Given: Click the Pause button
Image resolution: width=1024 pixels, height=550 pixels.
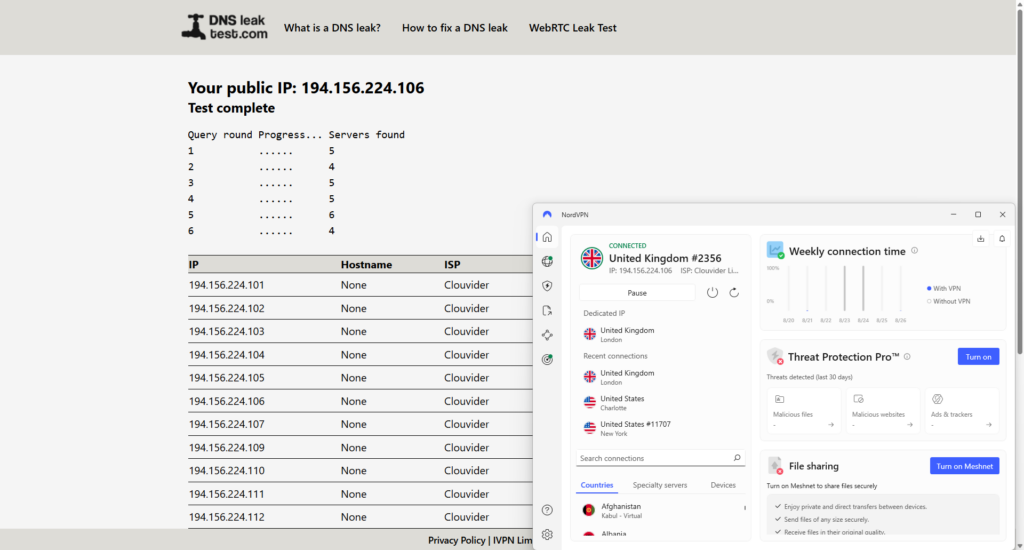Looking at the screenshot, I should click(x=637, y=293).
